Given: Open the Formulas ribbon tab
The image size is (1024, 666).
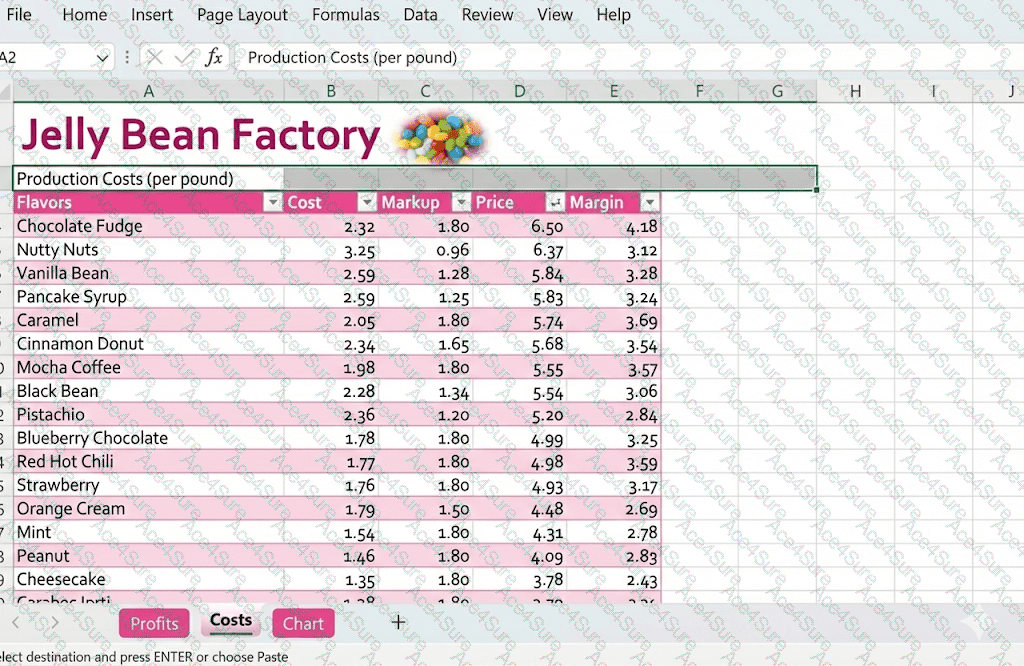Looking at the screenshot, I should [x=345, y=15].
